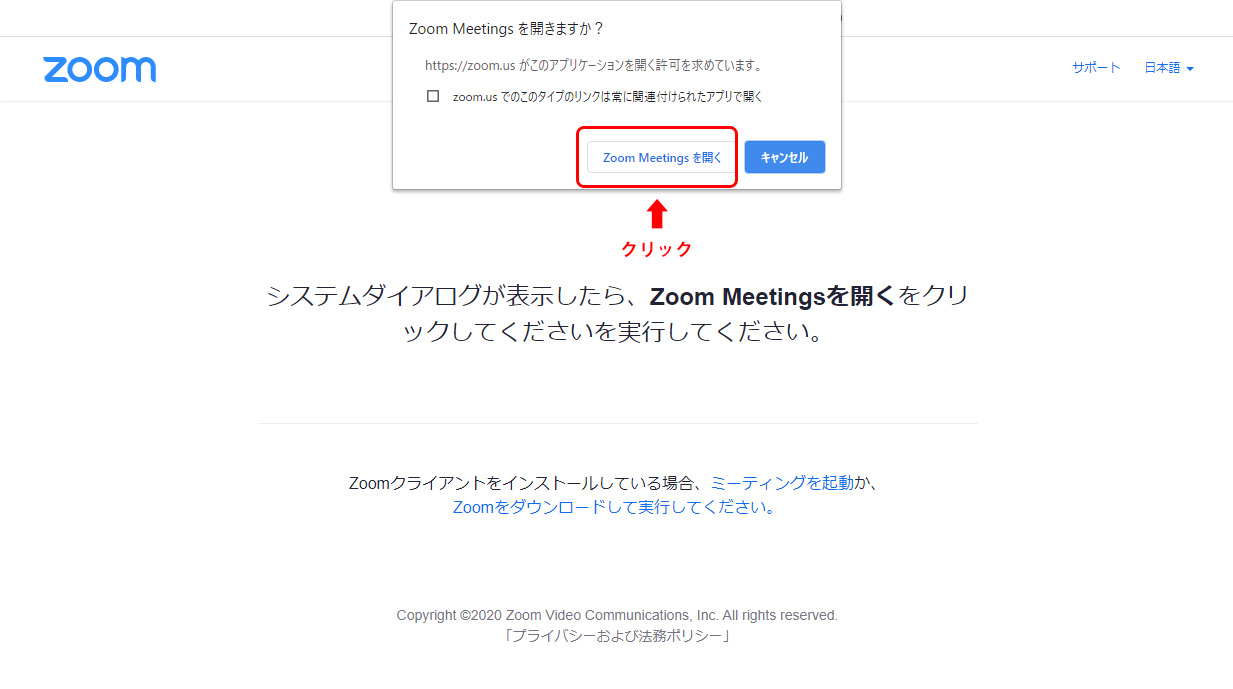Screen dimensions: 1233x689
Task: Click the https://zoom.us permission request text
Action: (x=594, y=65)
